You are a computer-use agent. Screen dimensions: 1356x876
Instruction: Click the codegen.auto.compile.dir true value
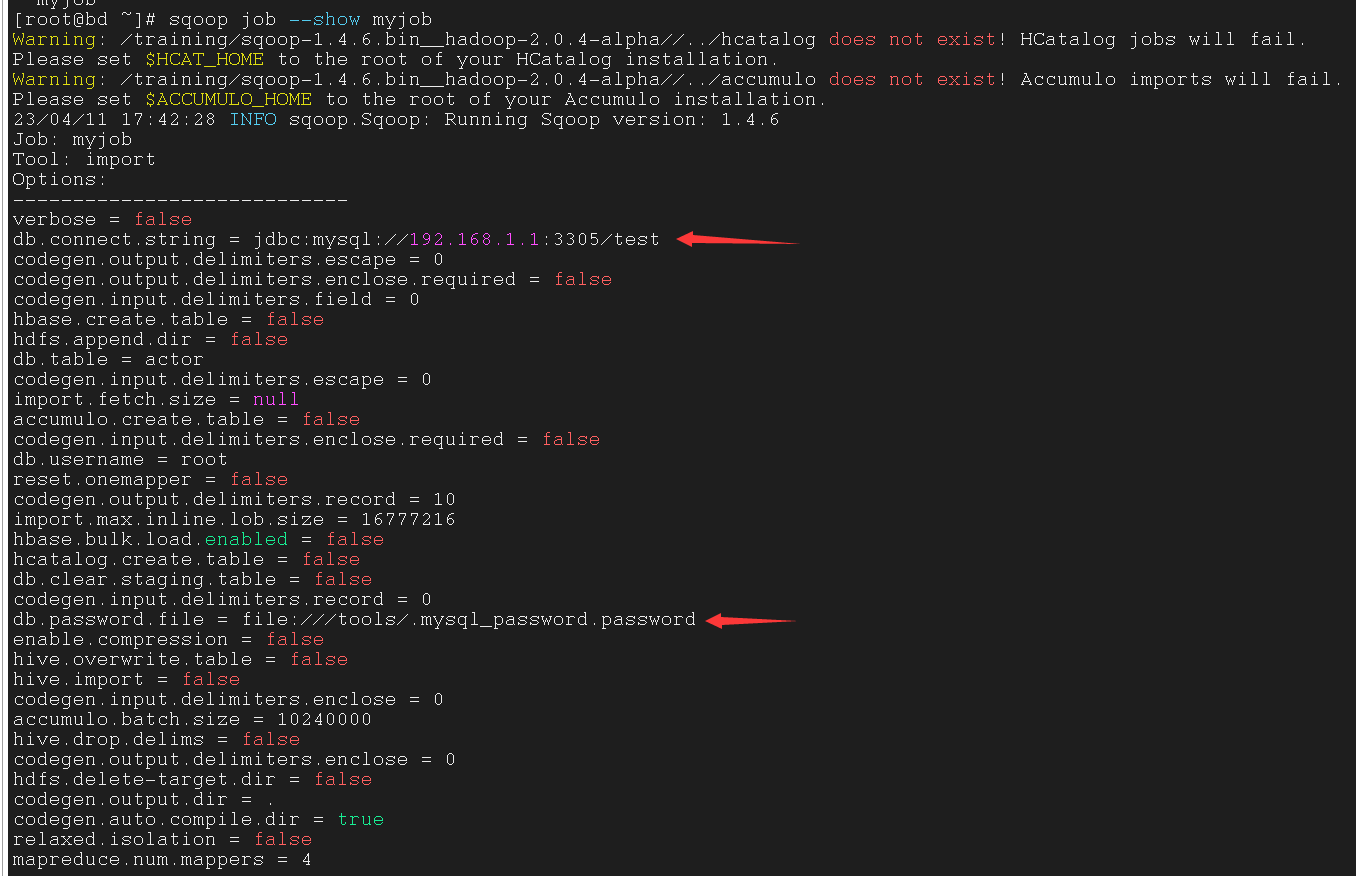pos(361,820)
